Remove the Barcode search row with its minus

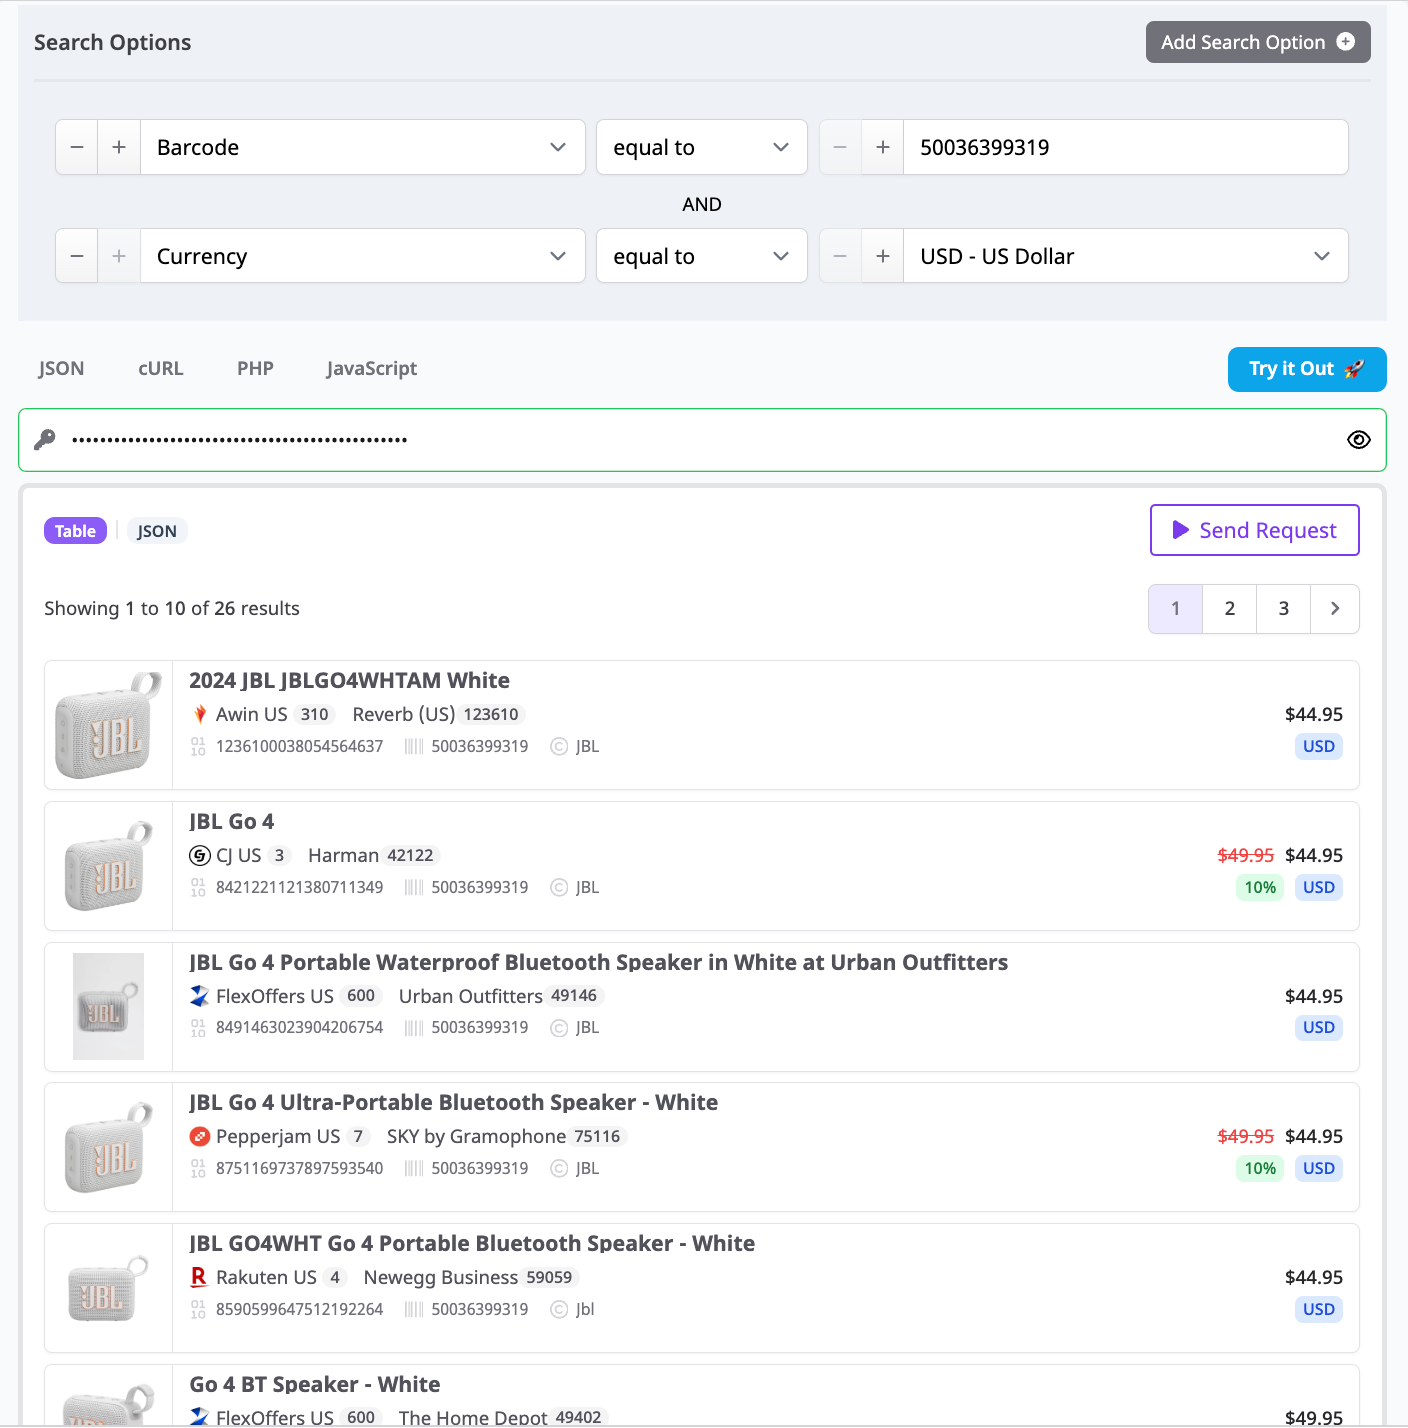pyautogui.click(x=77, y=147)
